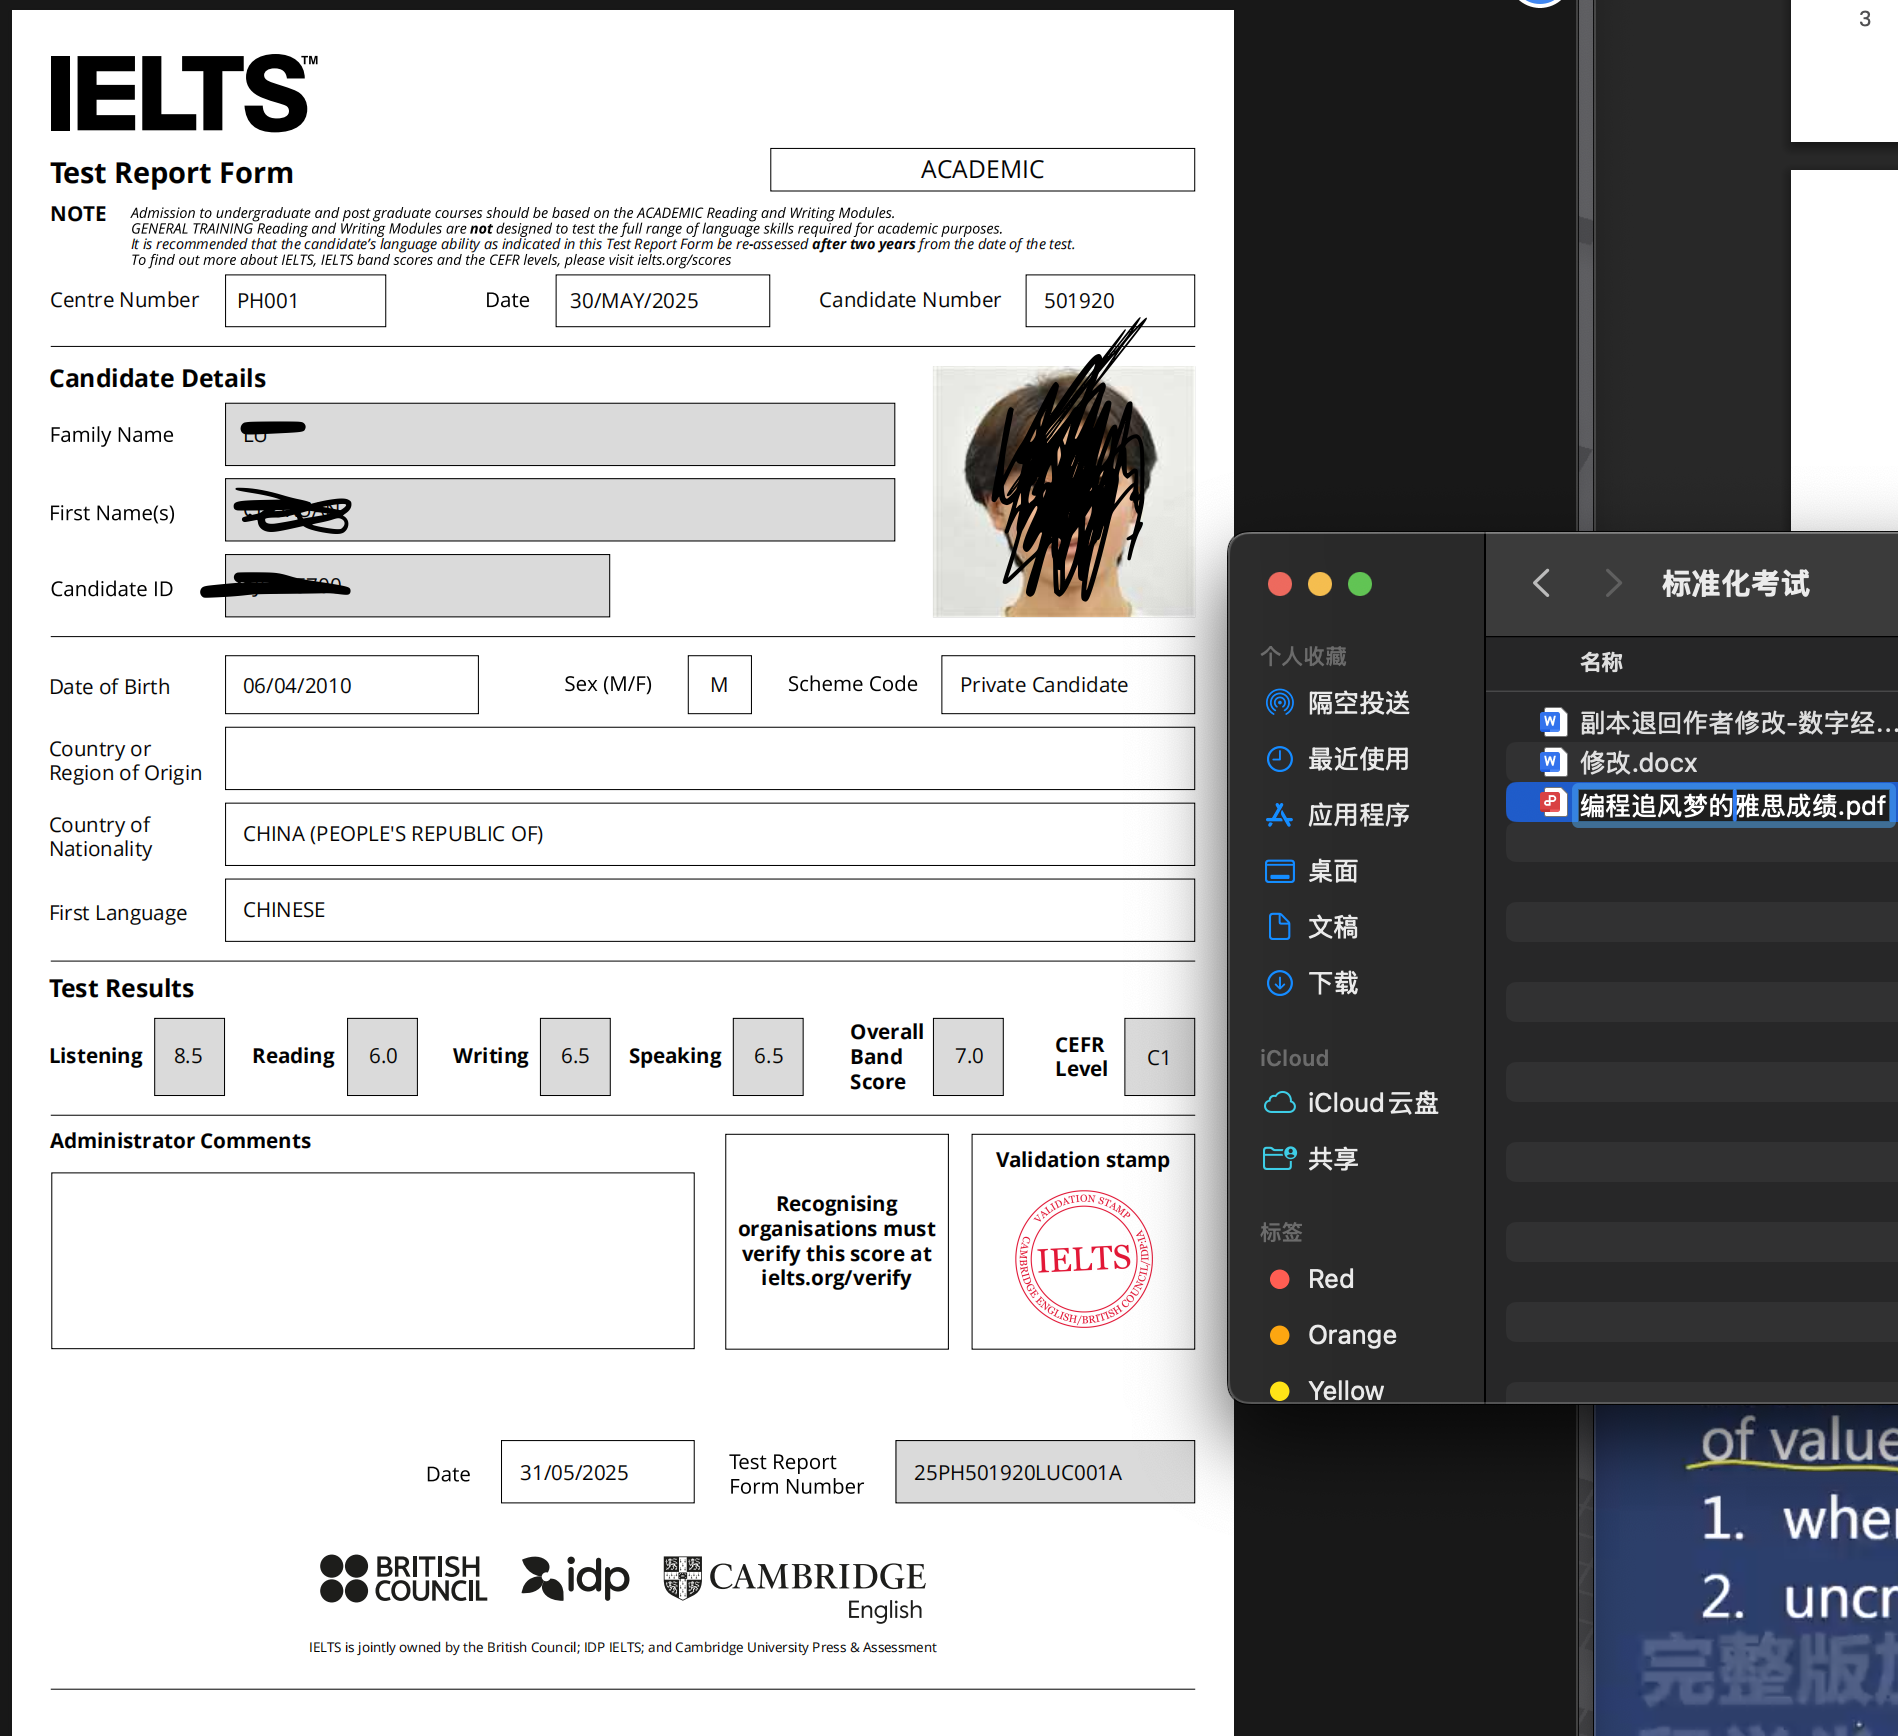Go back in Finder window
The width and height of the screenshot is (1898, 1736).
click(1542, 583)
